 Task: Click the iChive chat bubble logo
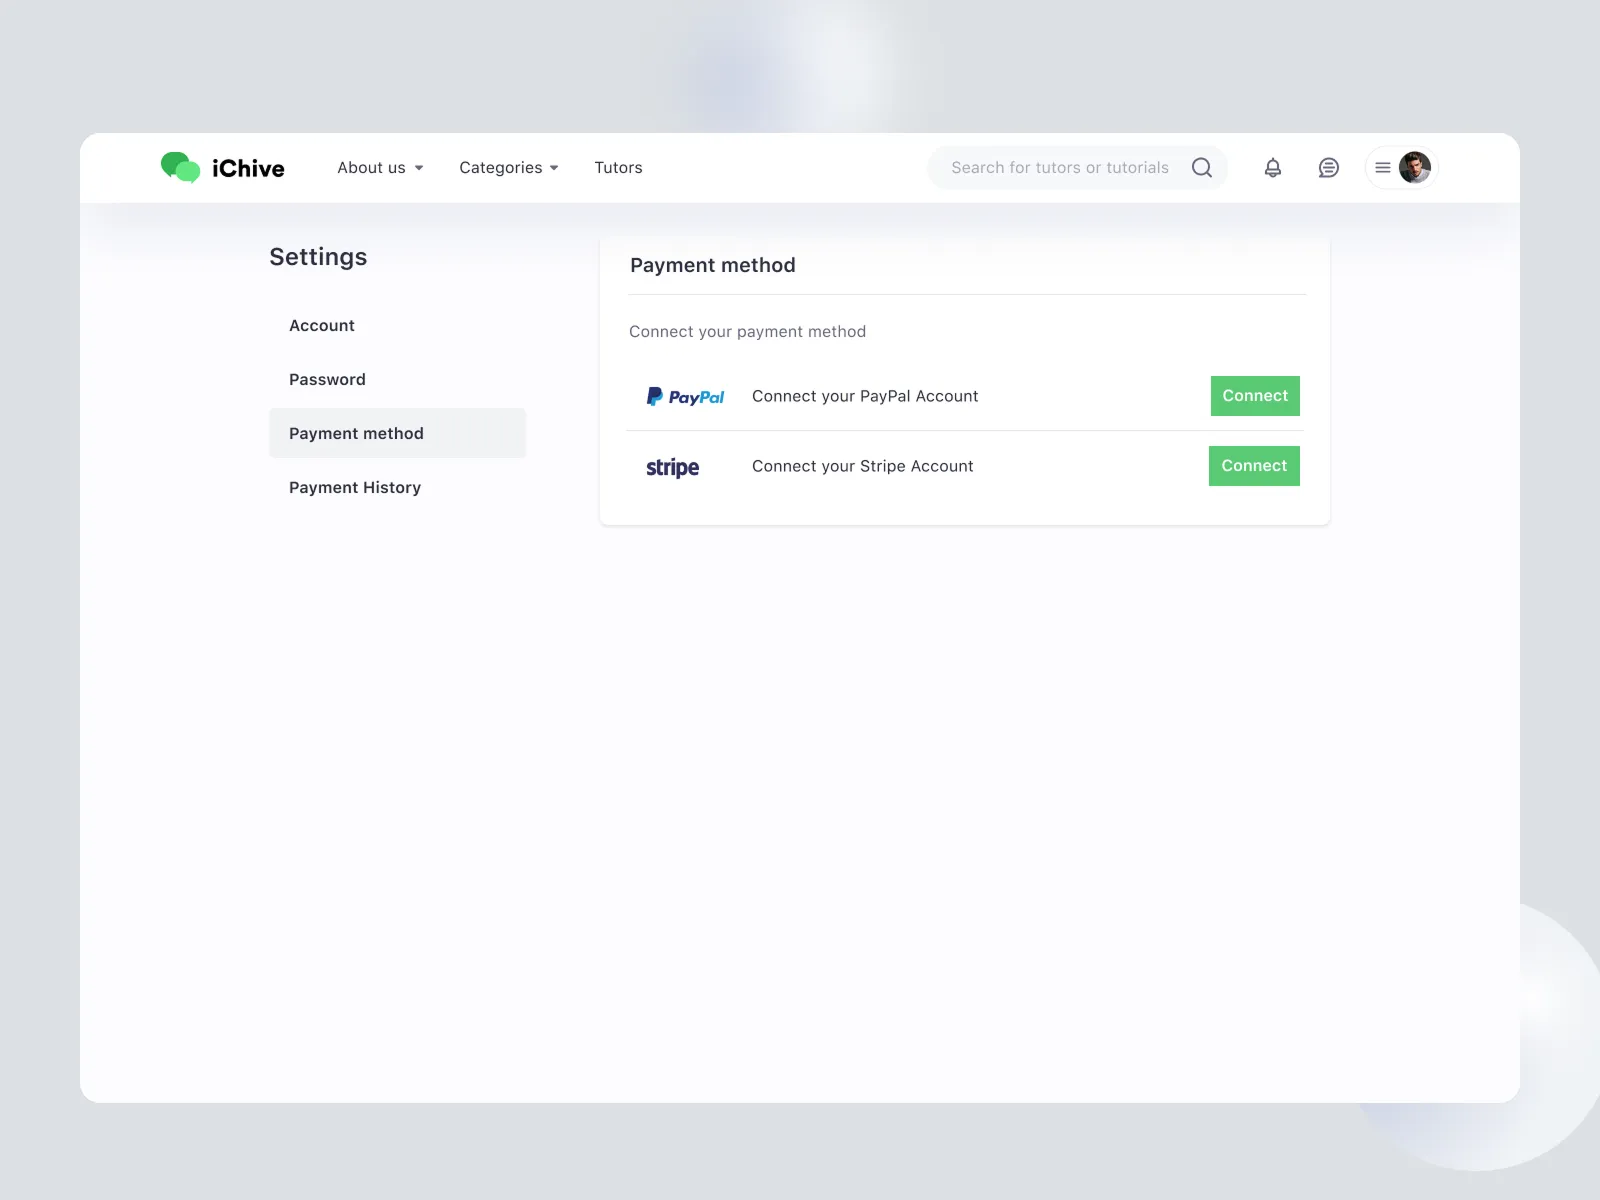[x=181, y=167]
